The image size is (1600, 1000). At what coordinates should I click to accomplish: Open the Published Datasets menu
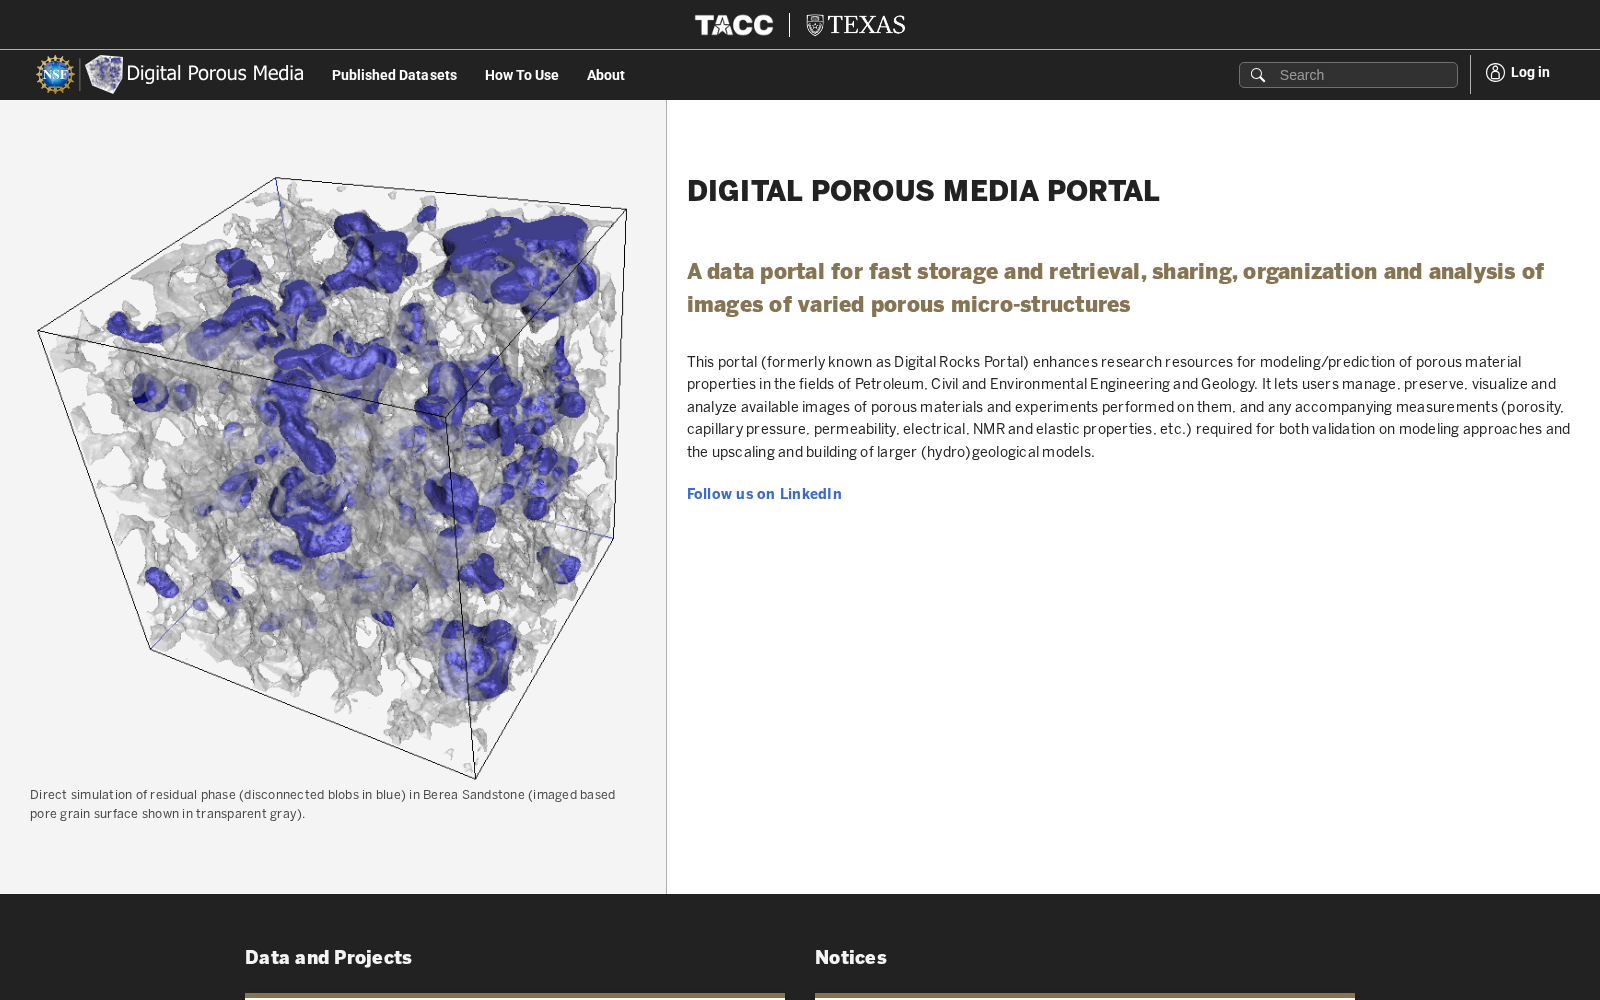pos(394,75)
